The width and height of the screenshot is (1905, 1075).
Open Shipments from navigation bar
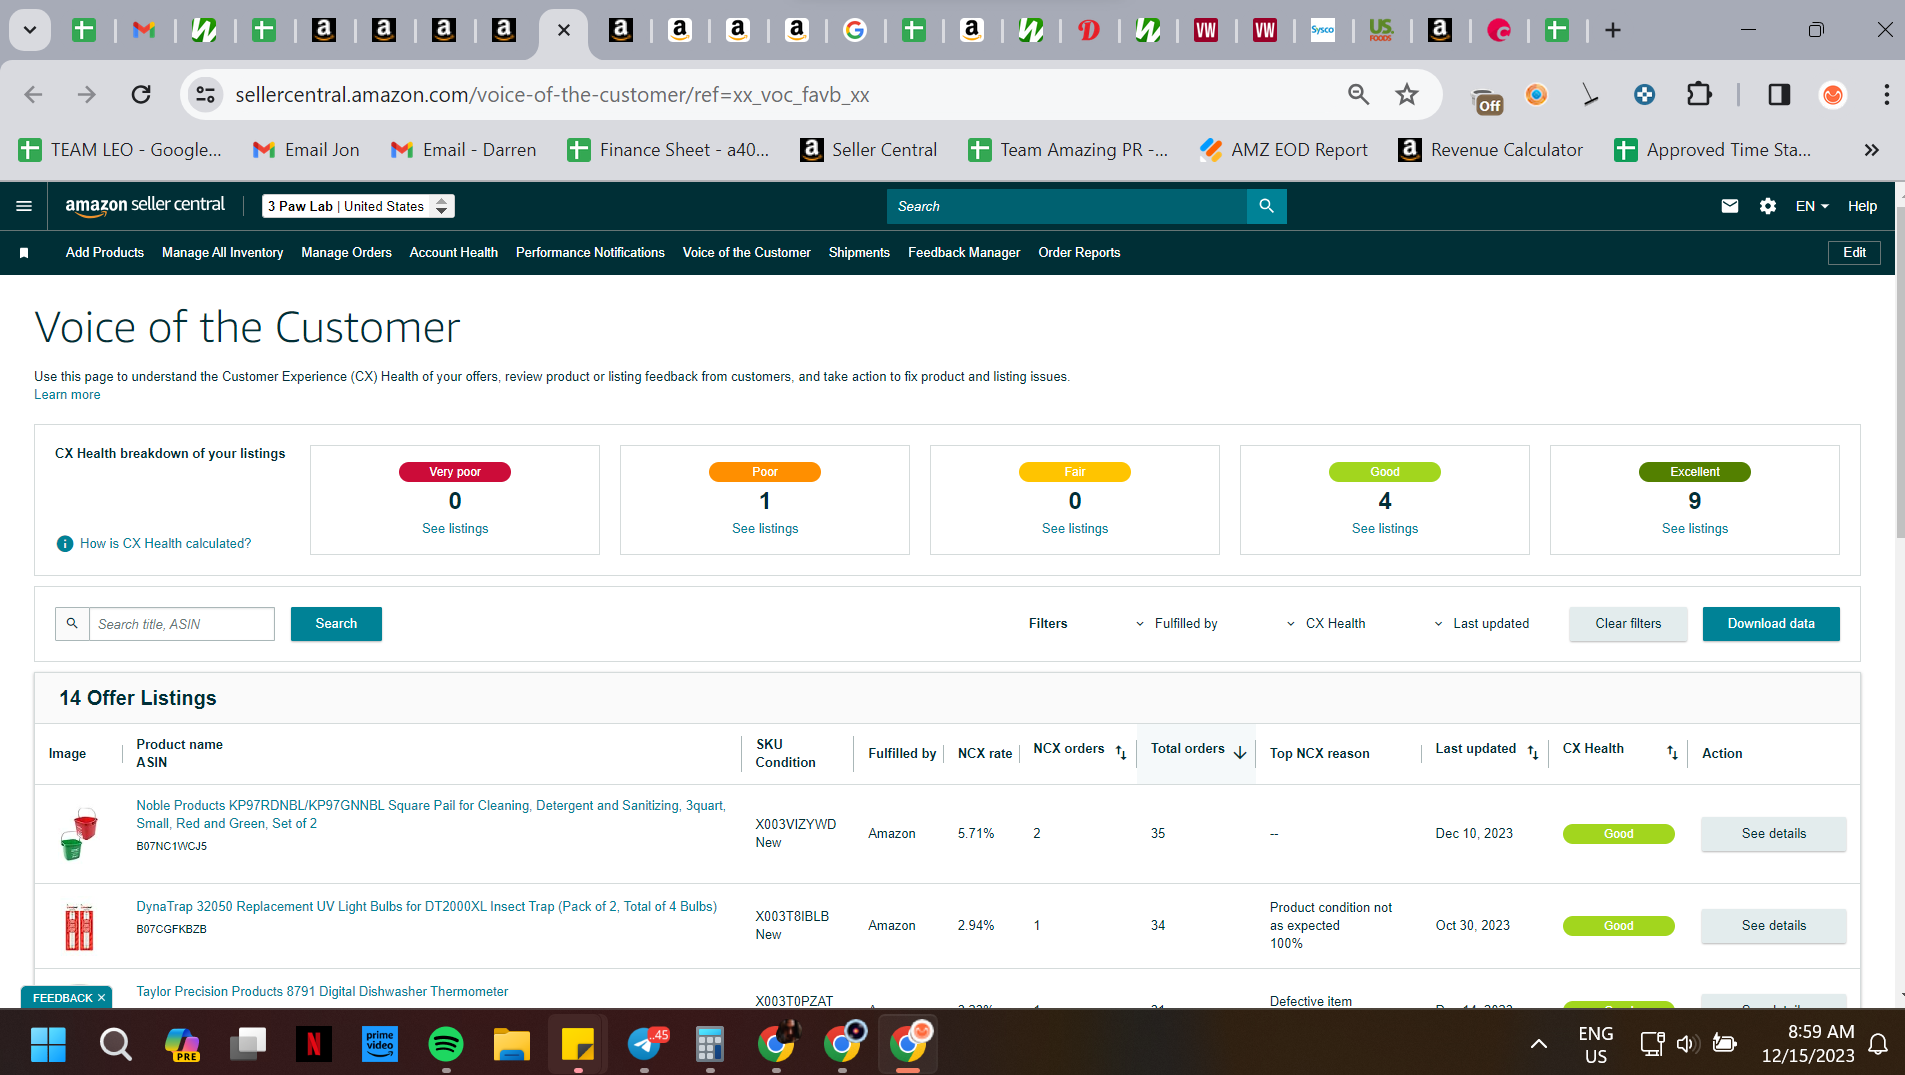pos(859,253)
